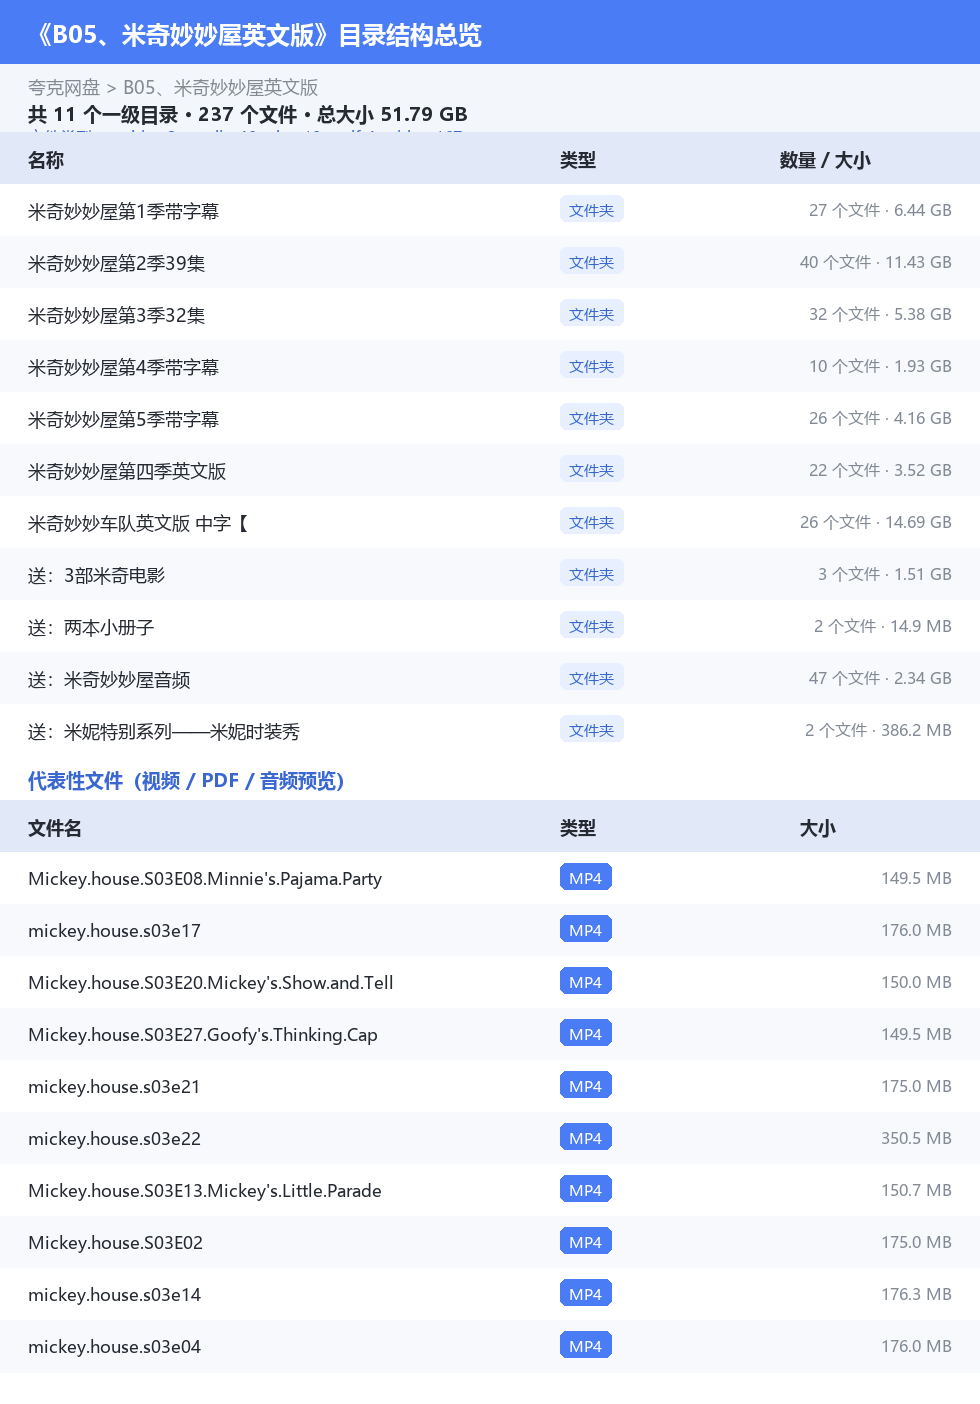Open folder 送：米妮特别系列——米妮时装秀
The image size is (980, 1404).
164,731
